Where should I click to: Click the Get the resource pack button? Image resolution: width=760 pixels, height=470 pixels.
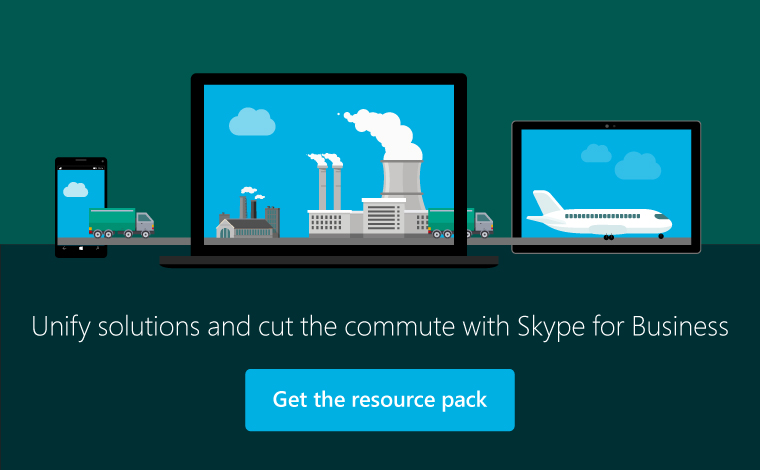click(x=380, y=400)
